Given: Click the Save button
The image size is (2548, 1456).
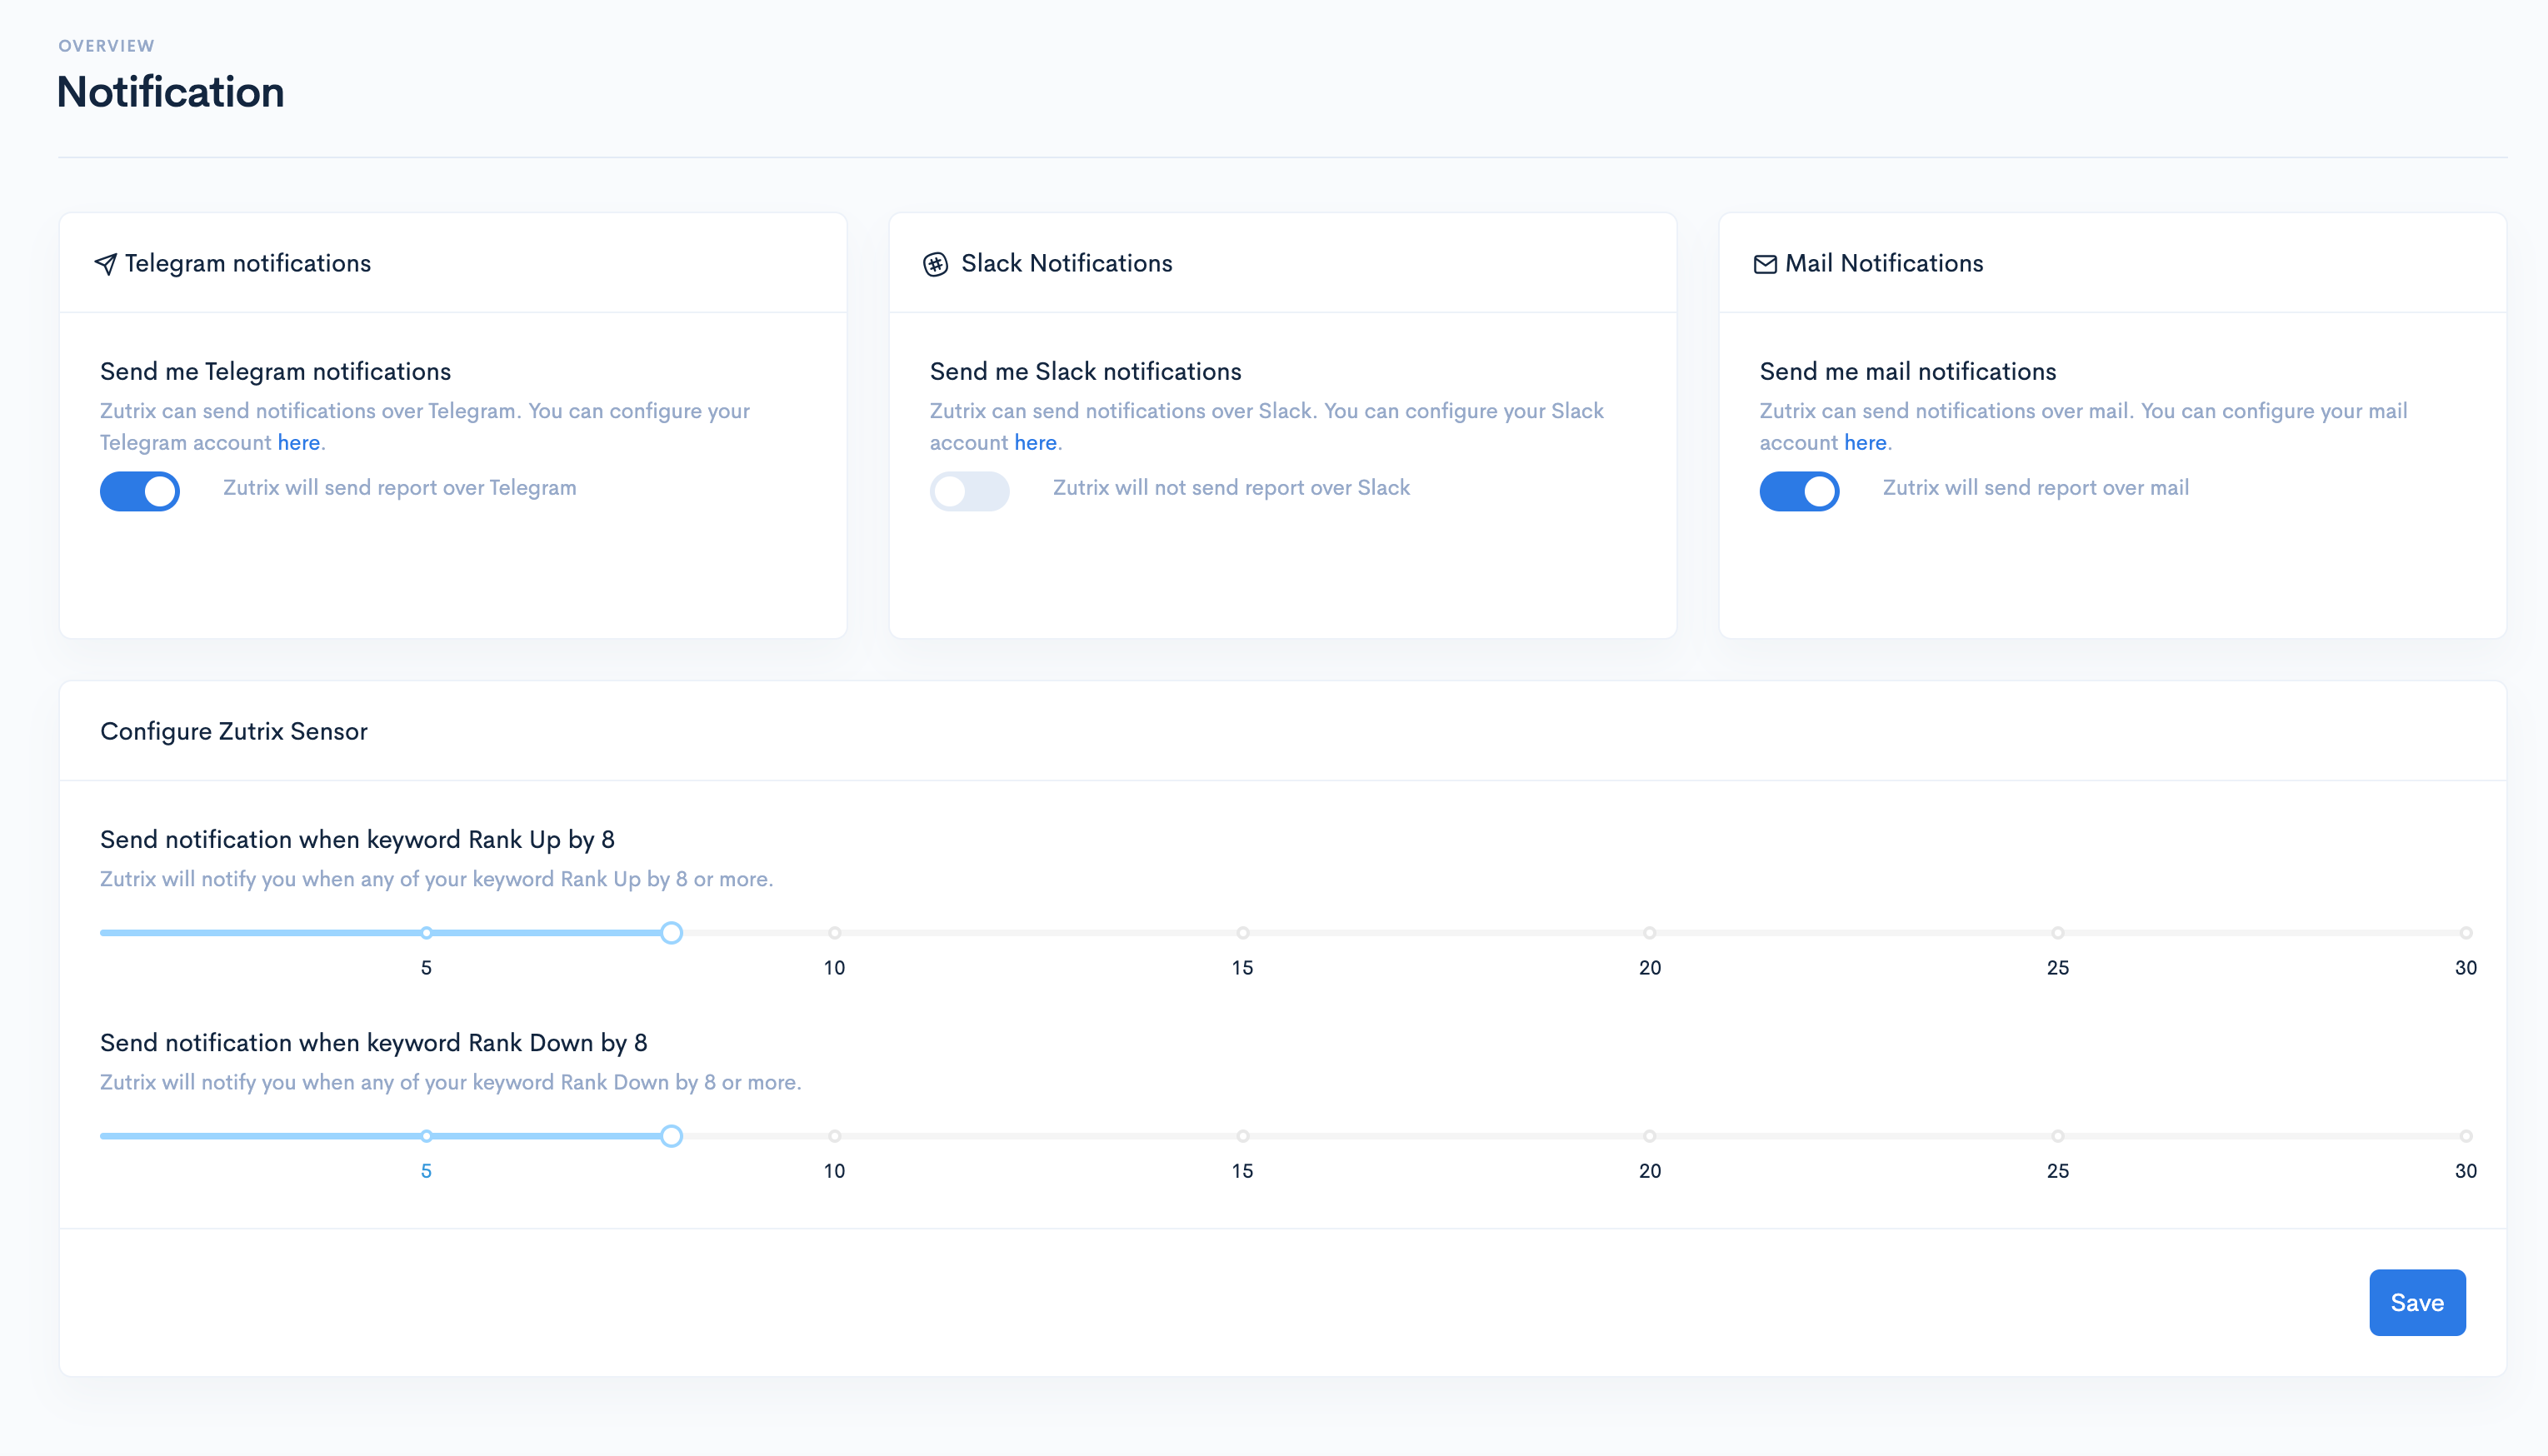Looking at the screenshot, I should coord(2417,1302).
